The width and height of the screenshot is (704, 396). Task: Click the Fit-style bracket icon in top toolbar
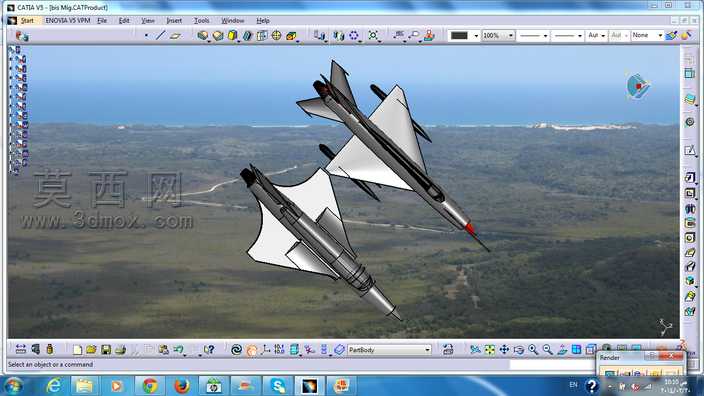click(373, 35)
